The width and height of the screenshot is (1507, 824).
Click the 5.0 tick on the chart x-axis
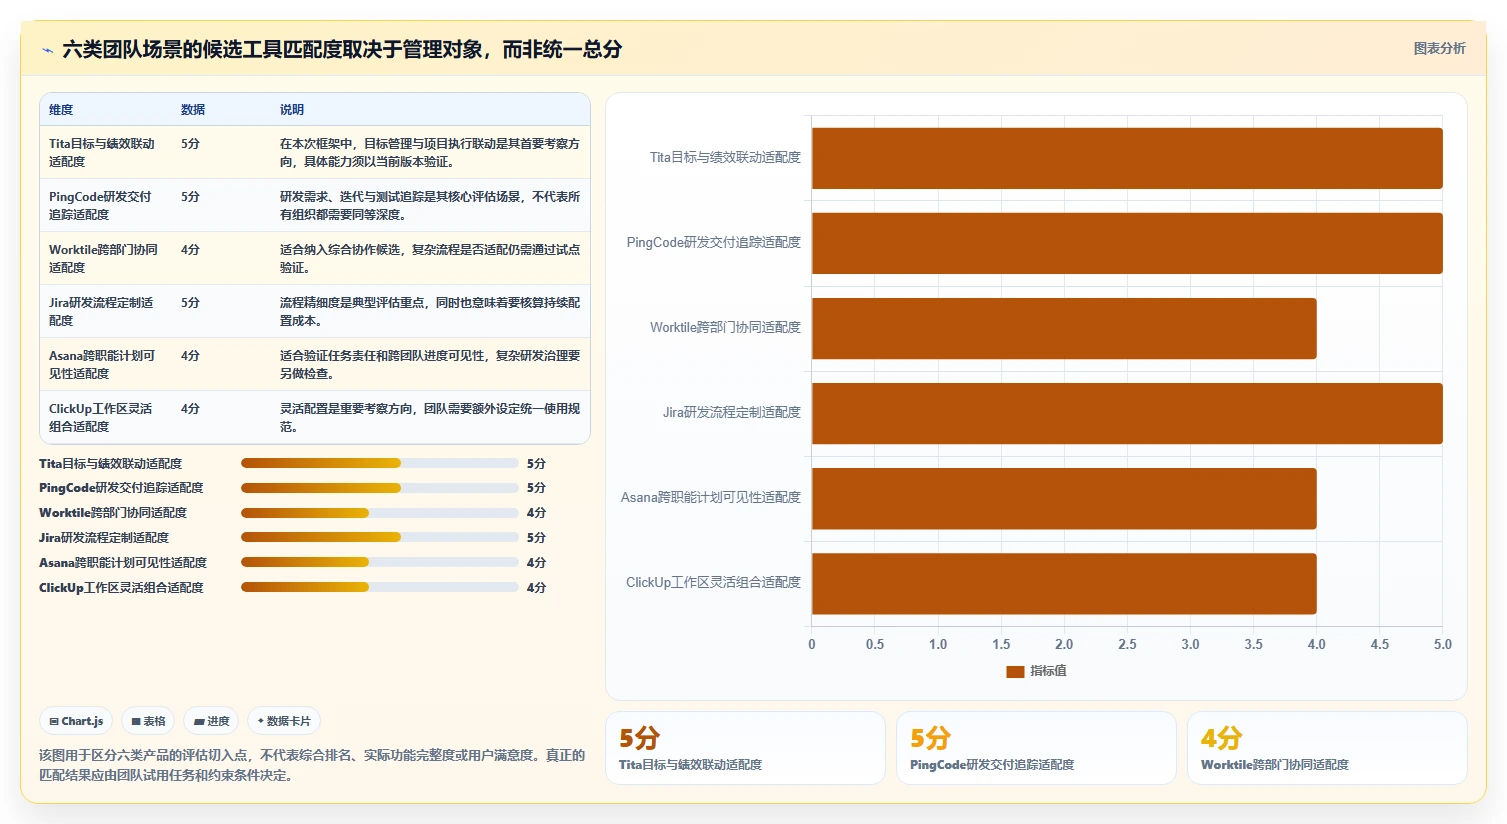point(1442,645)
